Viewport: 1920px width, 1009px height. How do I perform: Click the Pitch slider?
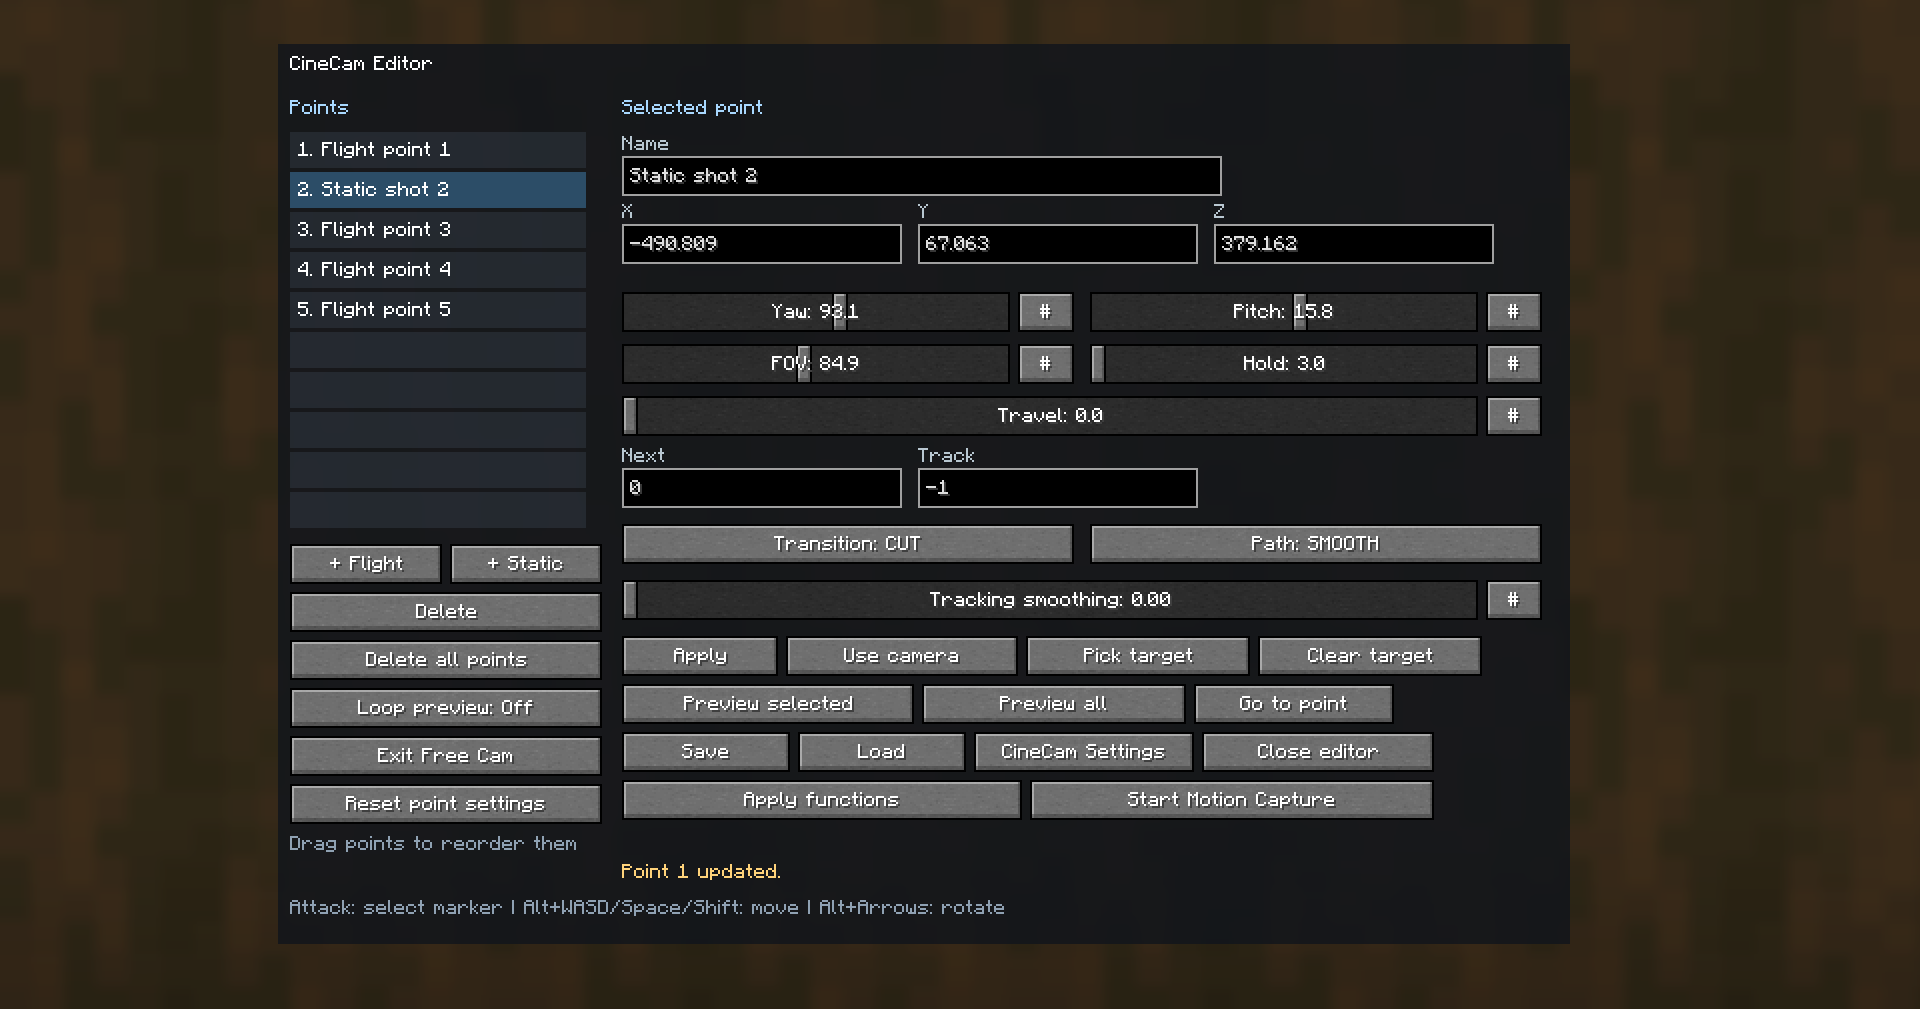click(x=1283, y=312)
